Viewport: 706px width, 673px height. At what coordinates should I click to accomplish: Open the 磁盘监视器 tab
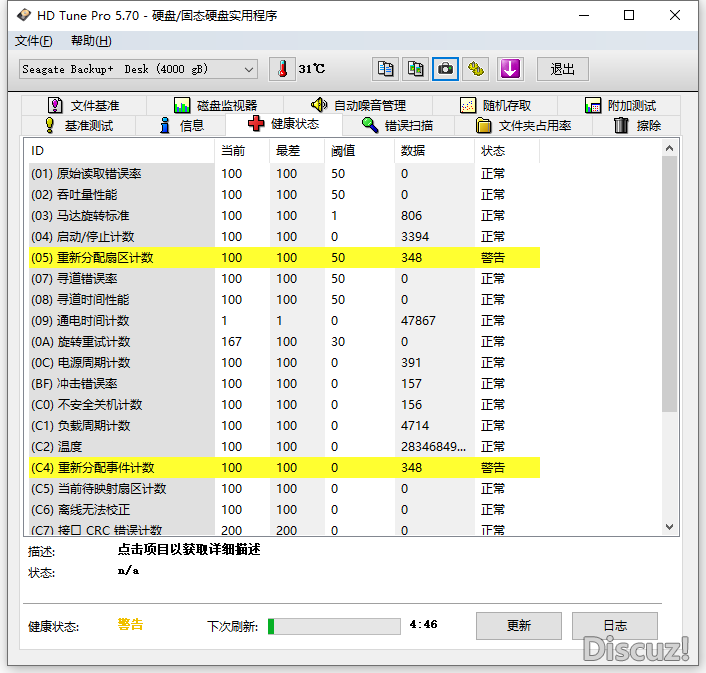pos(215,105)
